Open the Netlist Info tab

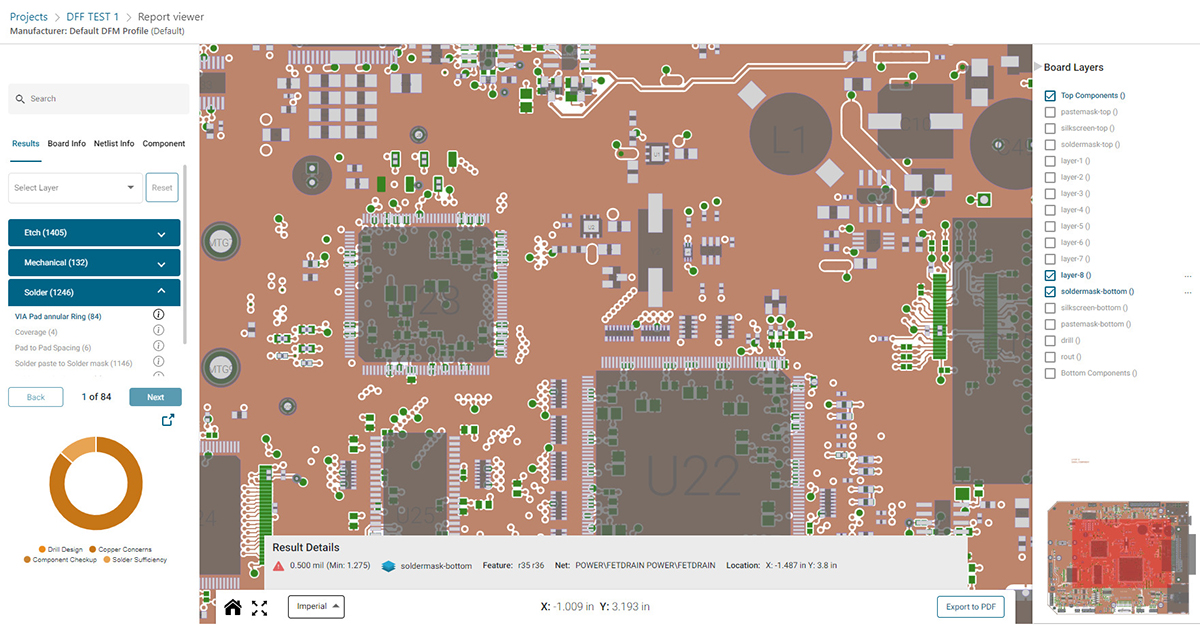pos(113,143)
